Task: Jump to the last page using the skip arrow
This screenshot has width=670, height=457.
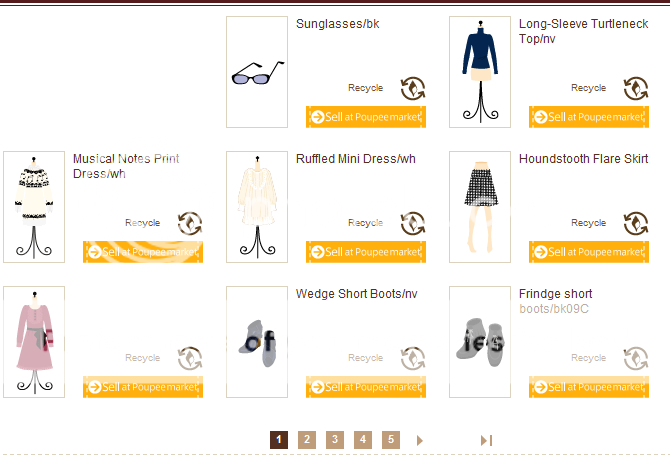Action: 487,440
